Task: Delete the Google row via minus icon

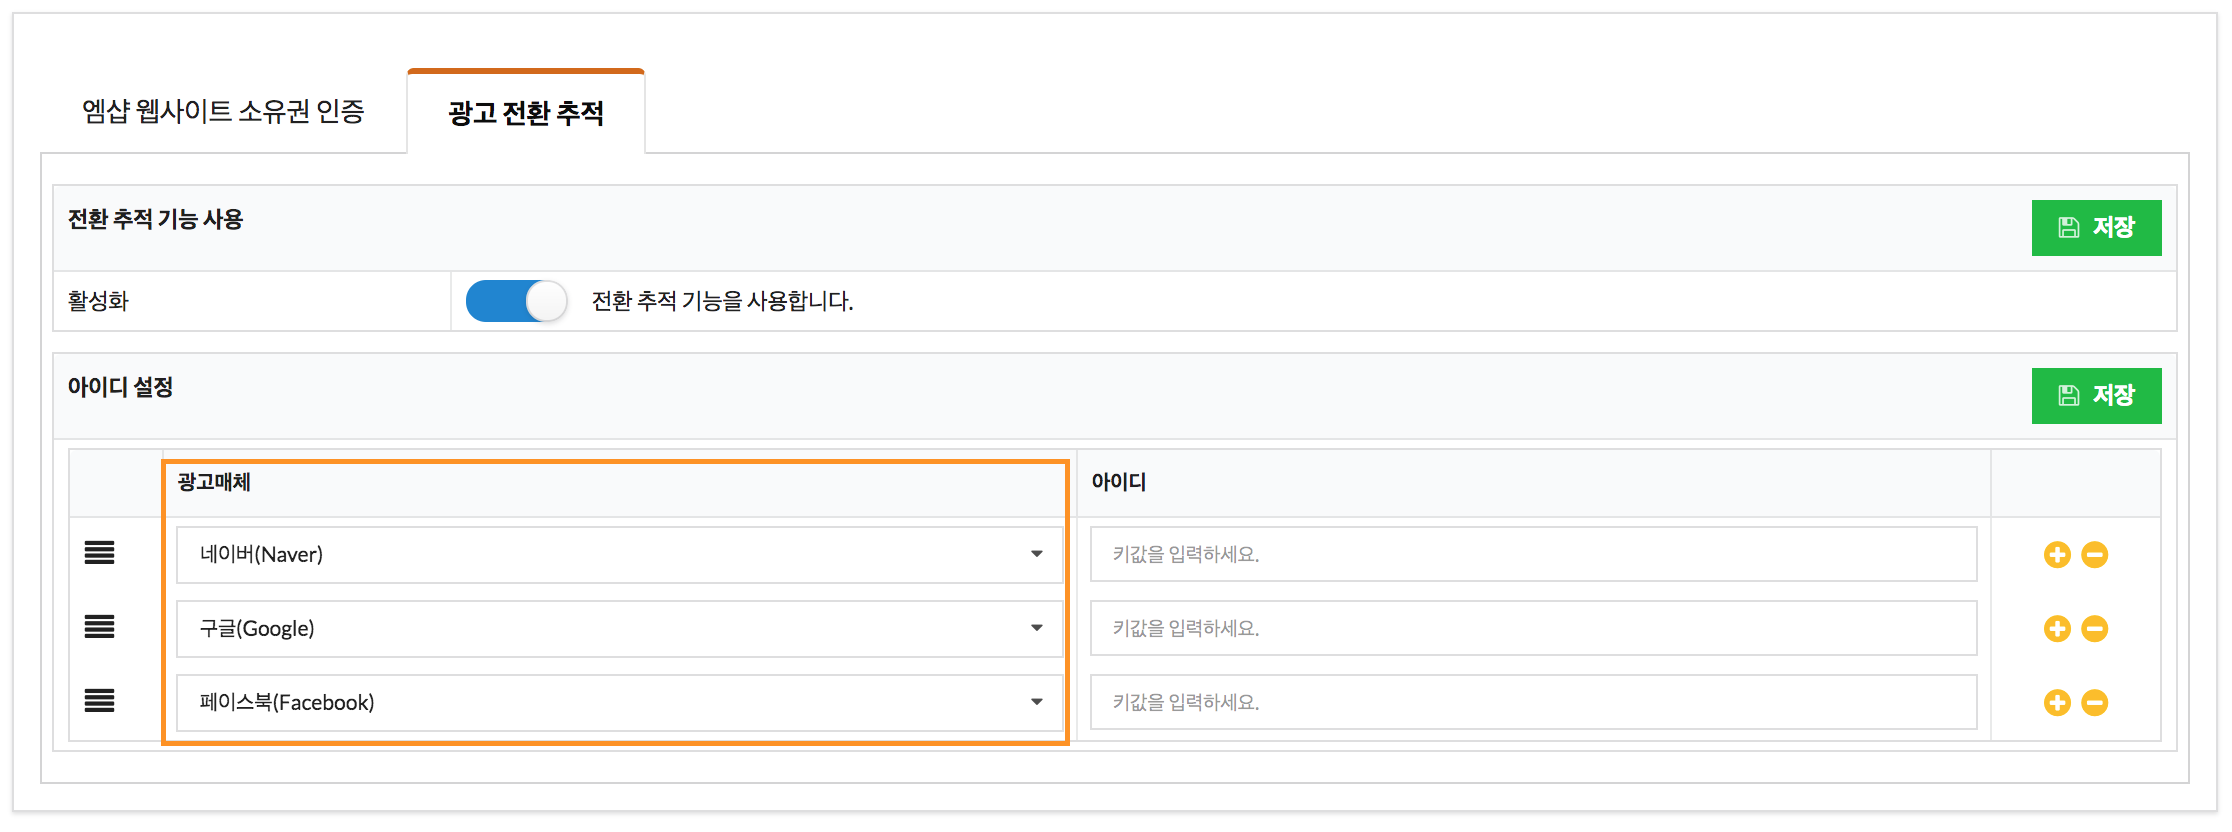Action: (x=2097, y=628)
